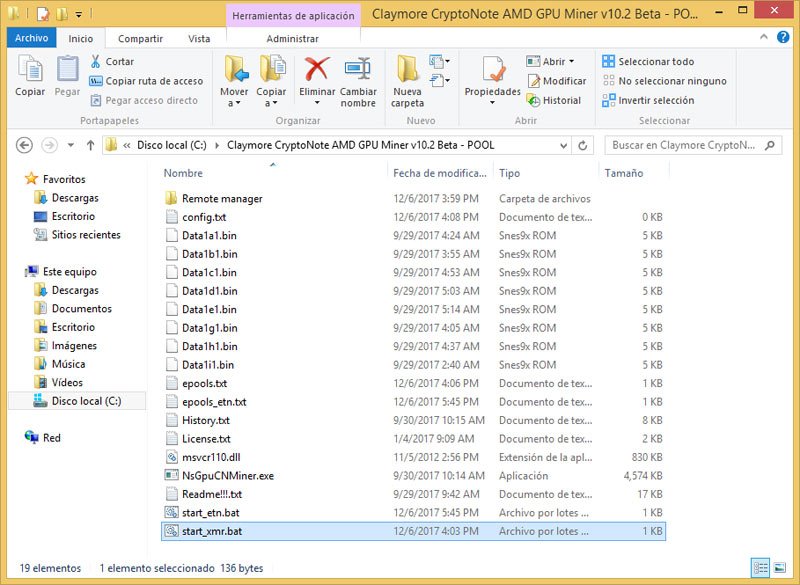
Task: Click the Herramientas de aplicación tab header
Action: tap(293, 15)
